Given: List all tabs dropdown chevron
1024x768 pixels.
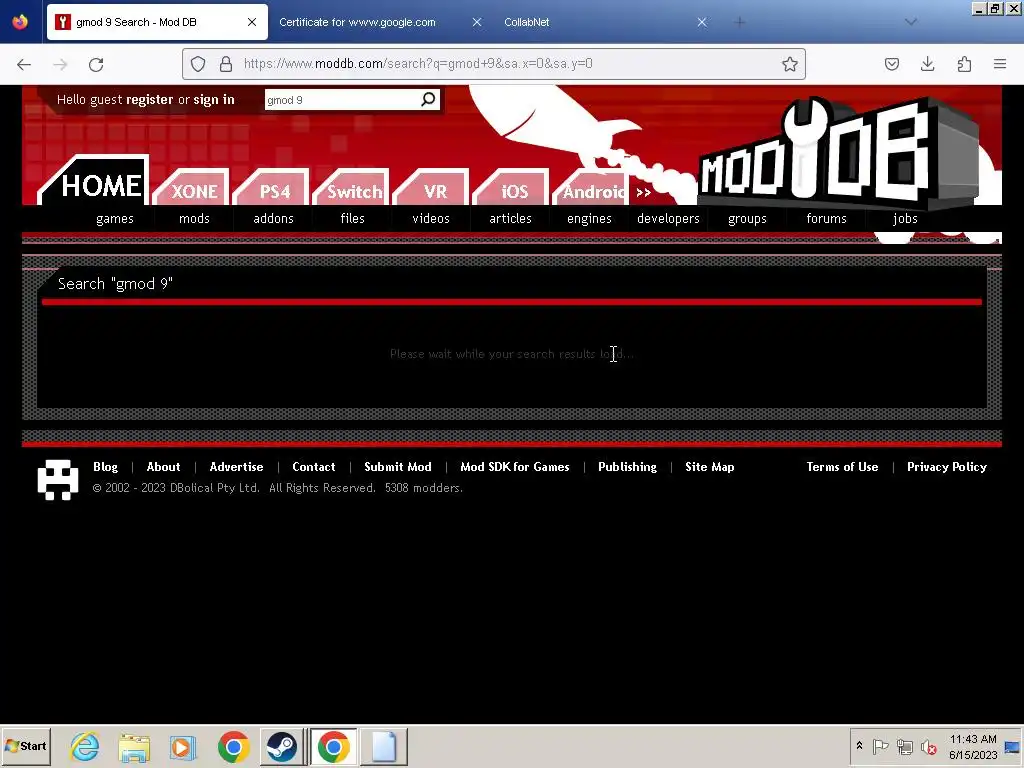Looking at the screenshot, I should click(911, 22).
